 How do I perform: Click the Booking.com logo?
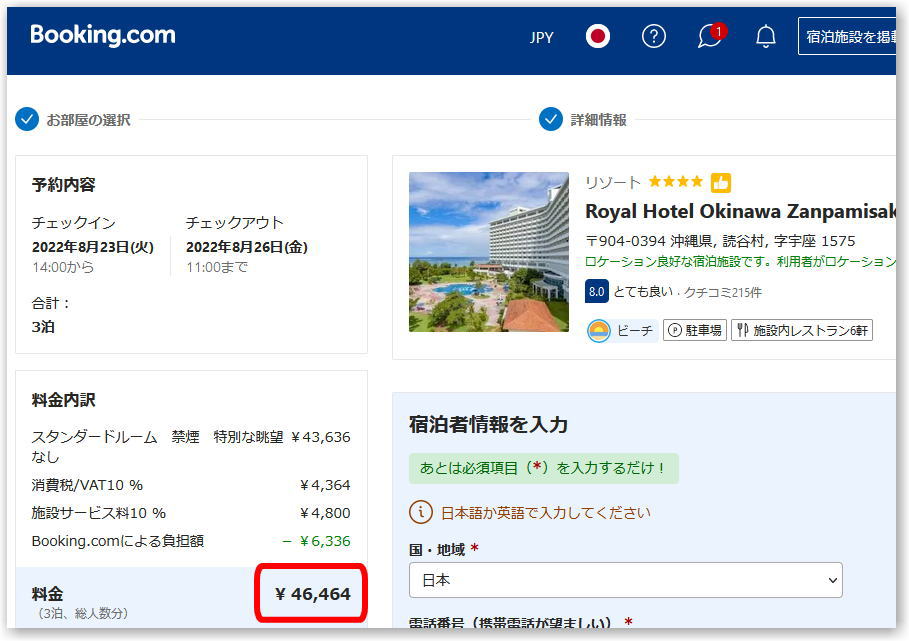103,35
